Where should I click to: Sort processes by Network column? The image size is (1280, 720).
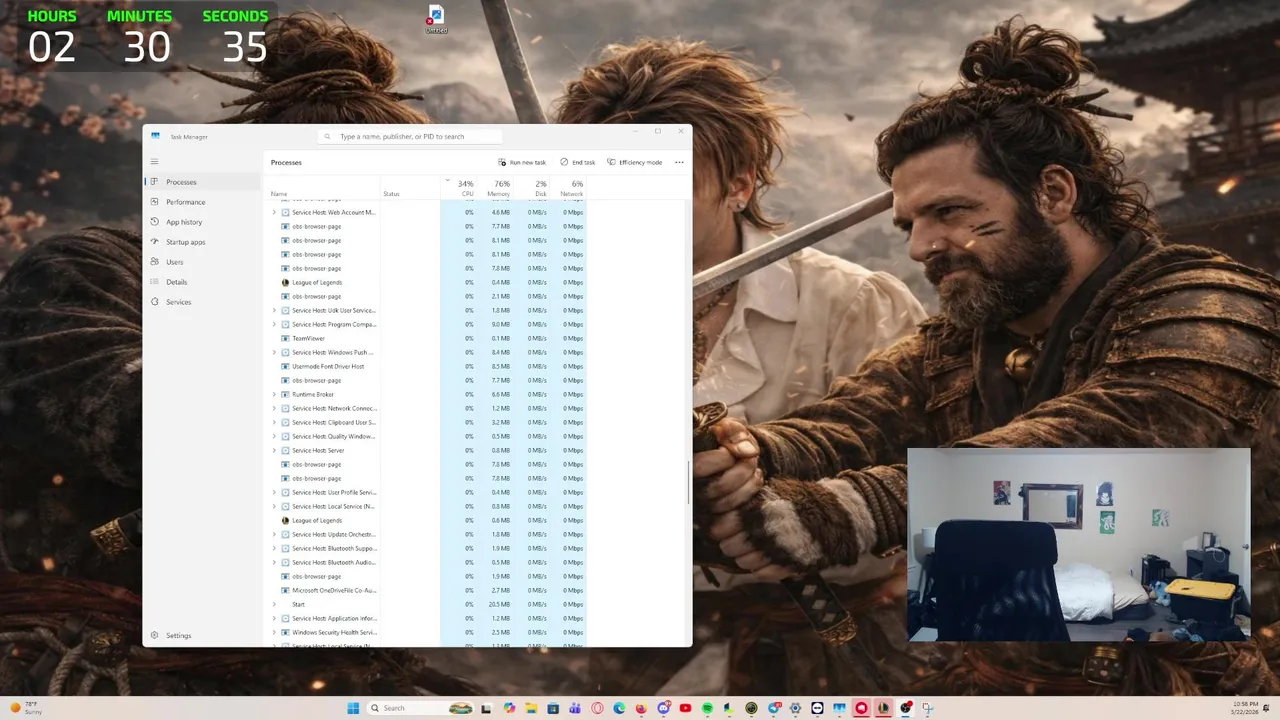click(x=568, y=188)
